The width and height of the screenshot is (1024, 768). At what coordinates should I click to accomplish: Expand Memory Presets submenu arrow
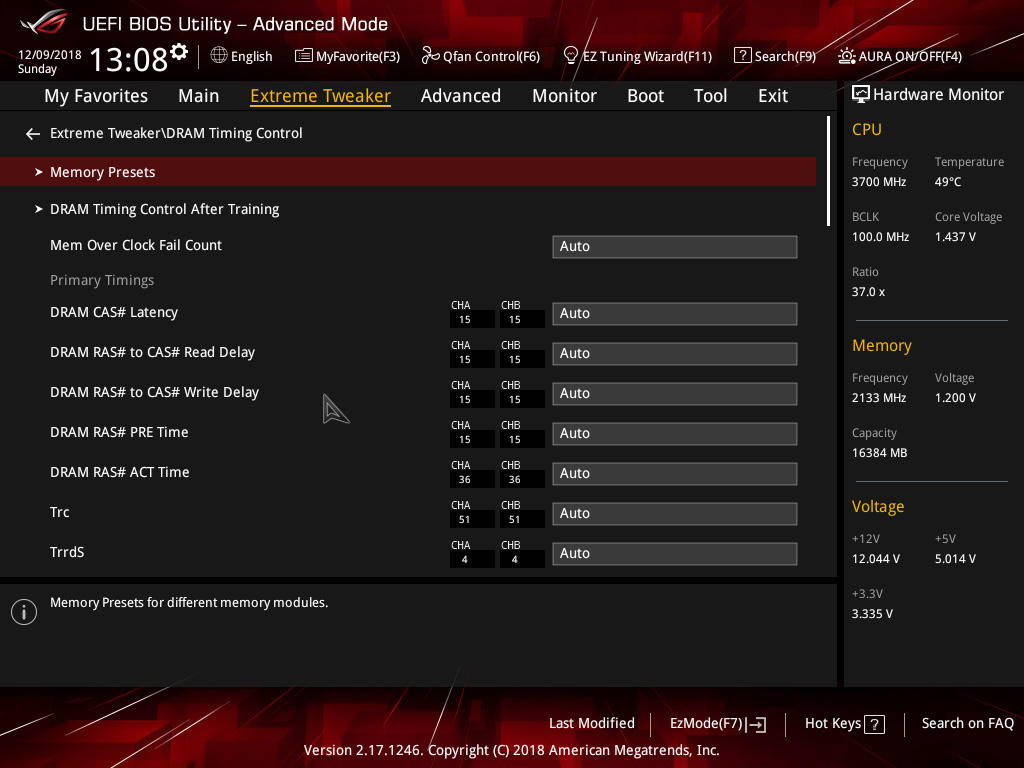coord(39,172)
